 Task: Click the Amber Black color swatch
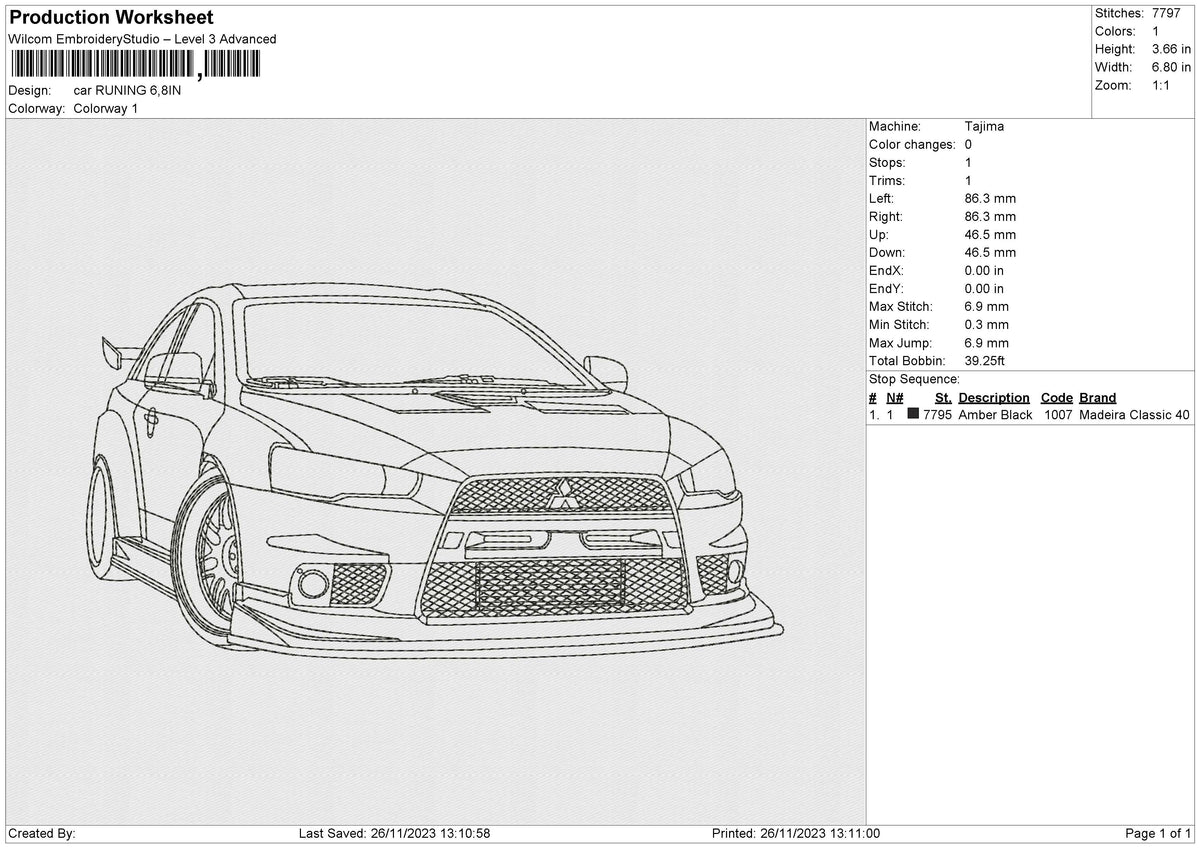coord(913,414)
